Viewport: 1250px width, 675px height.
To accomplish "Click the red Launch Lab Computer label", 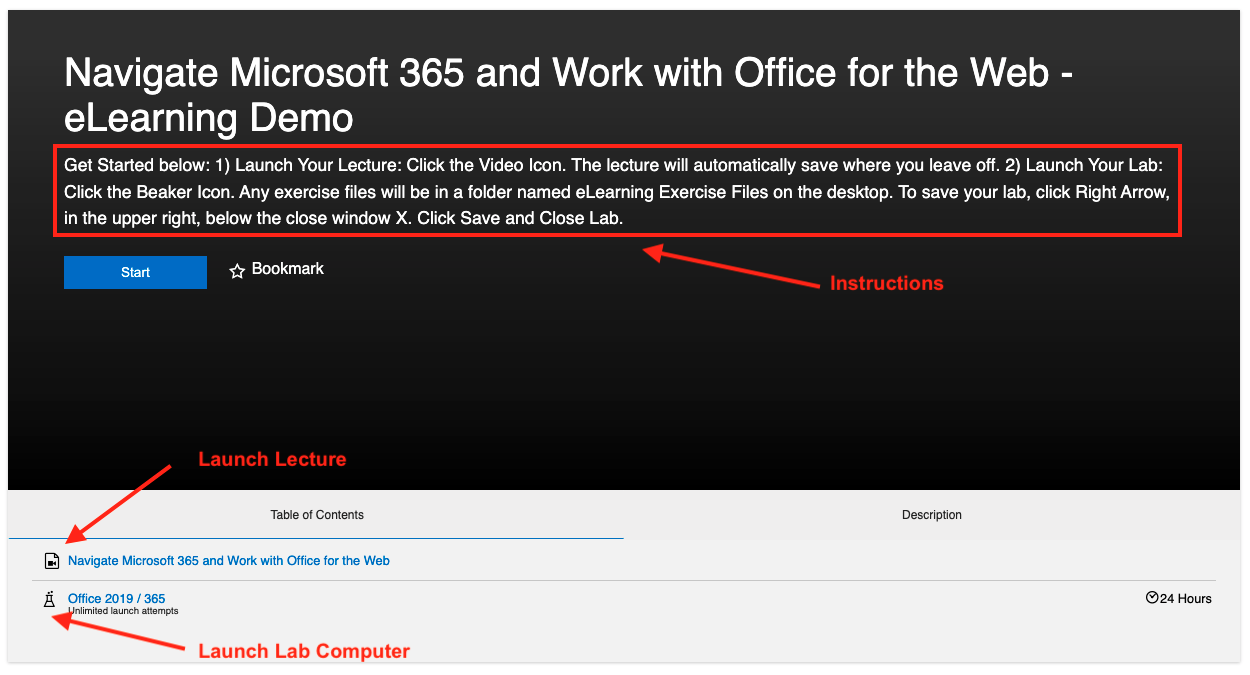I will coord(304,651).
